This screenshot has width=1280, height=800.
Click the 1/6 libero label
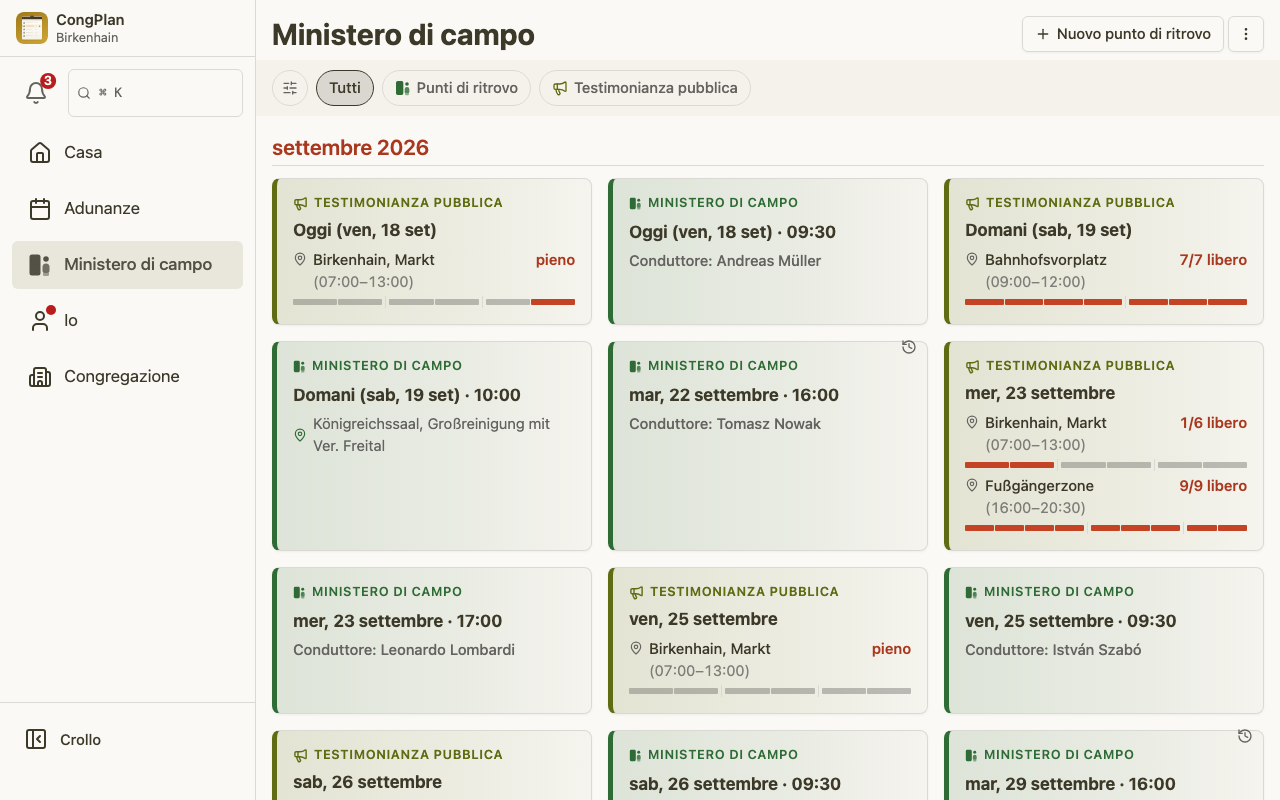point(1213,423)
